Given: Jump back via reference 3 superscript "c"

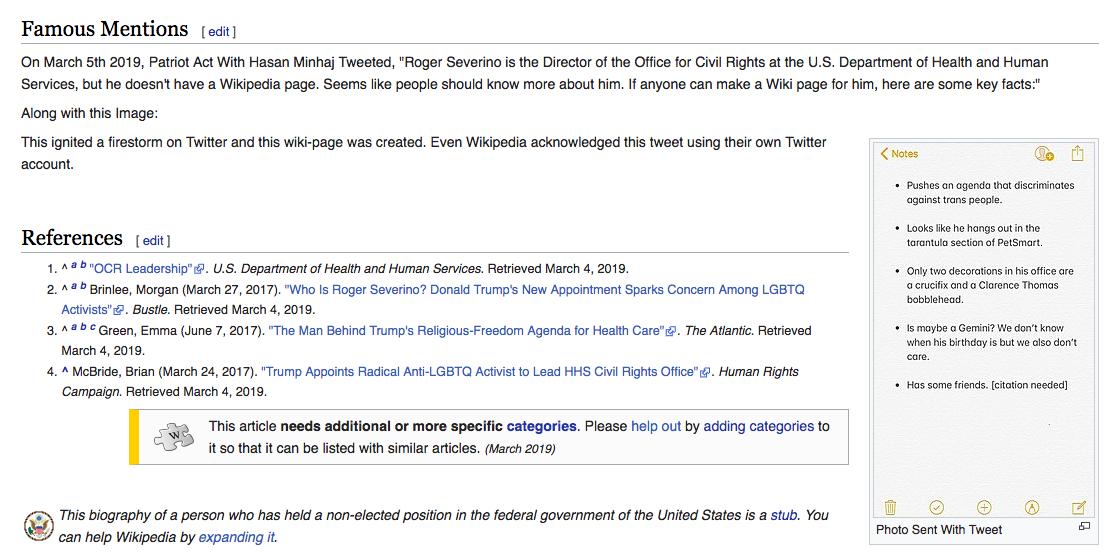Looking at the screenshot, I should 93,327.
